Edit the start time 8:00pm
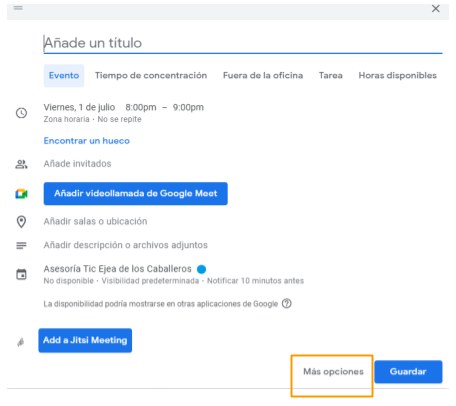456x406 pixels. point(141,107)
